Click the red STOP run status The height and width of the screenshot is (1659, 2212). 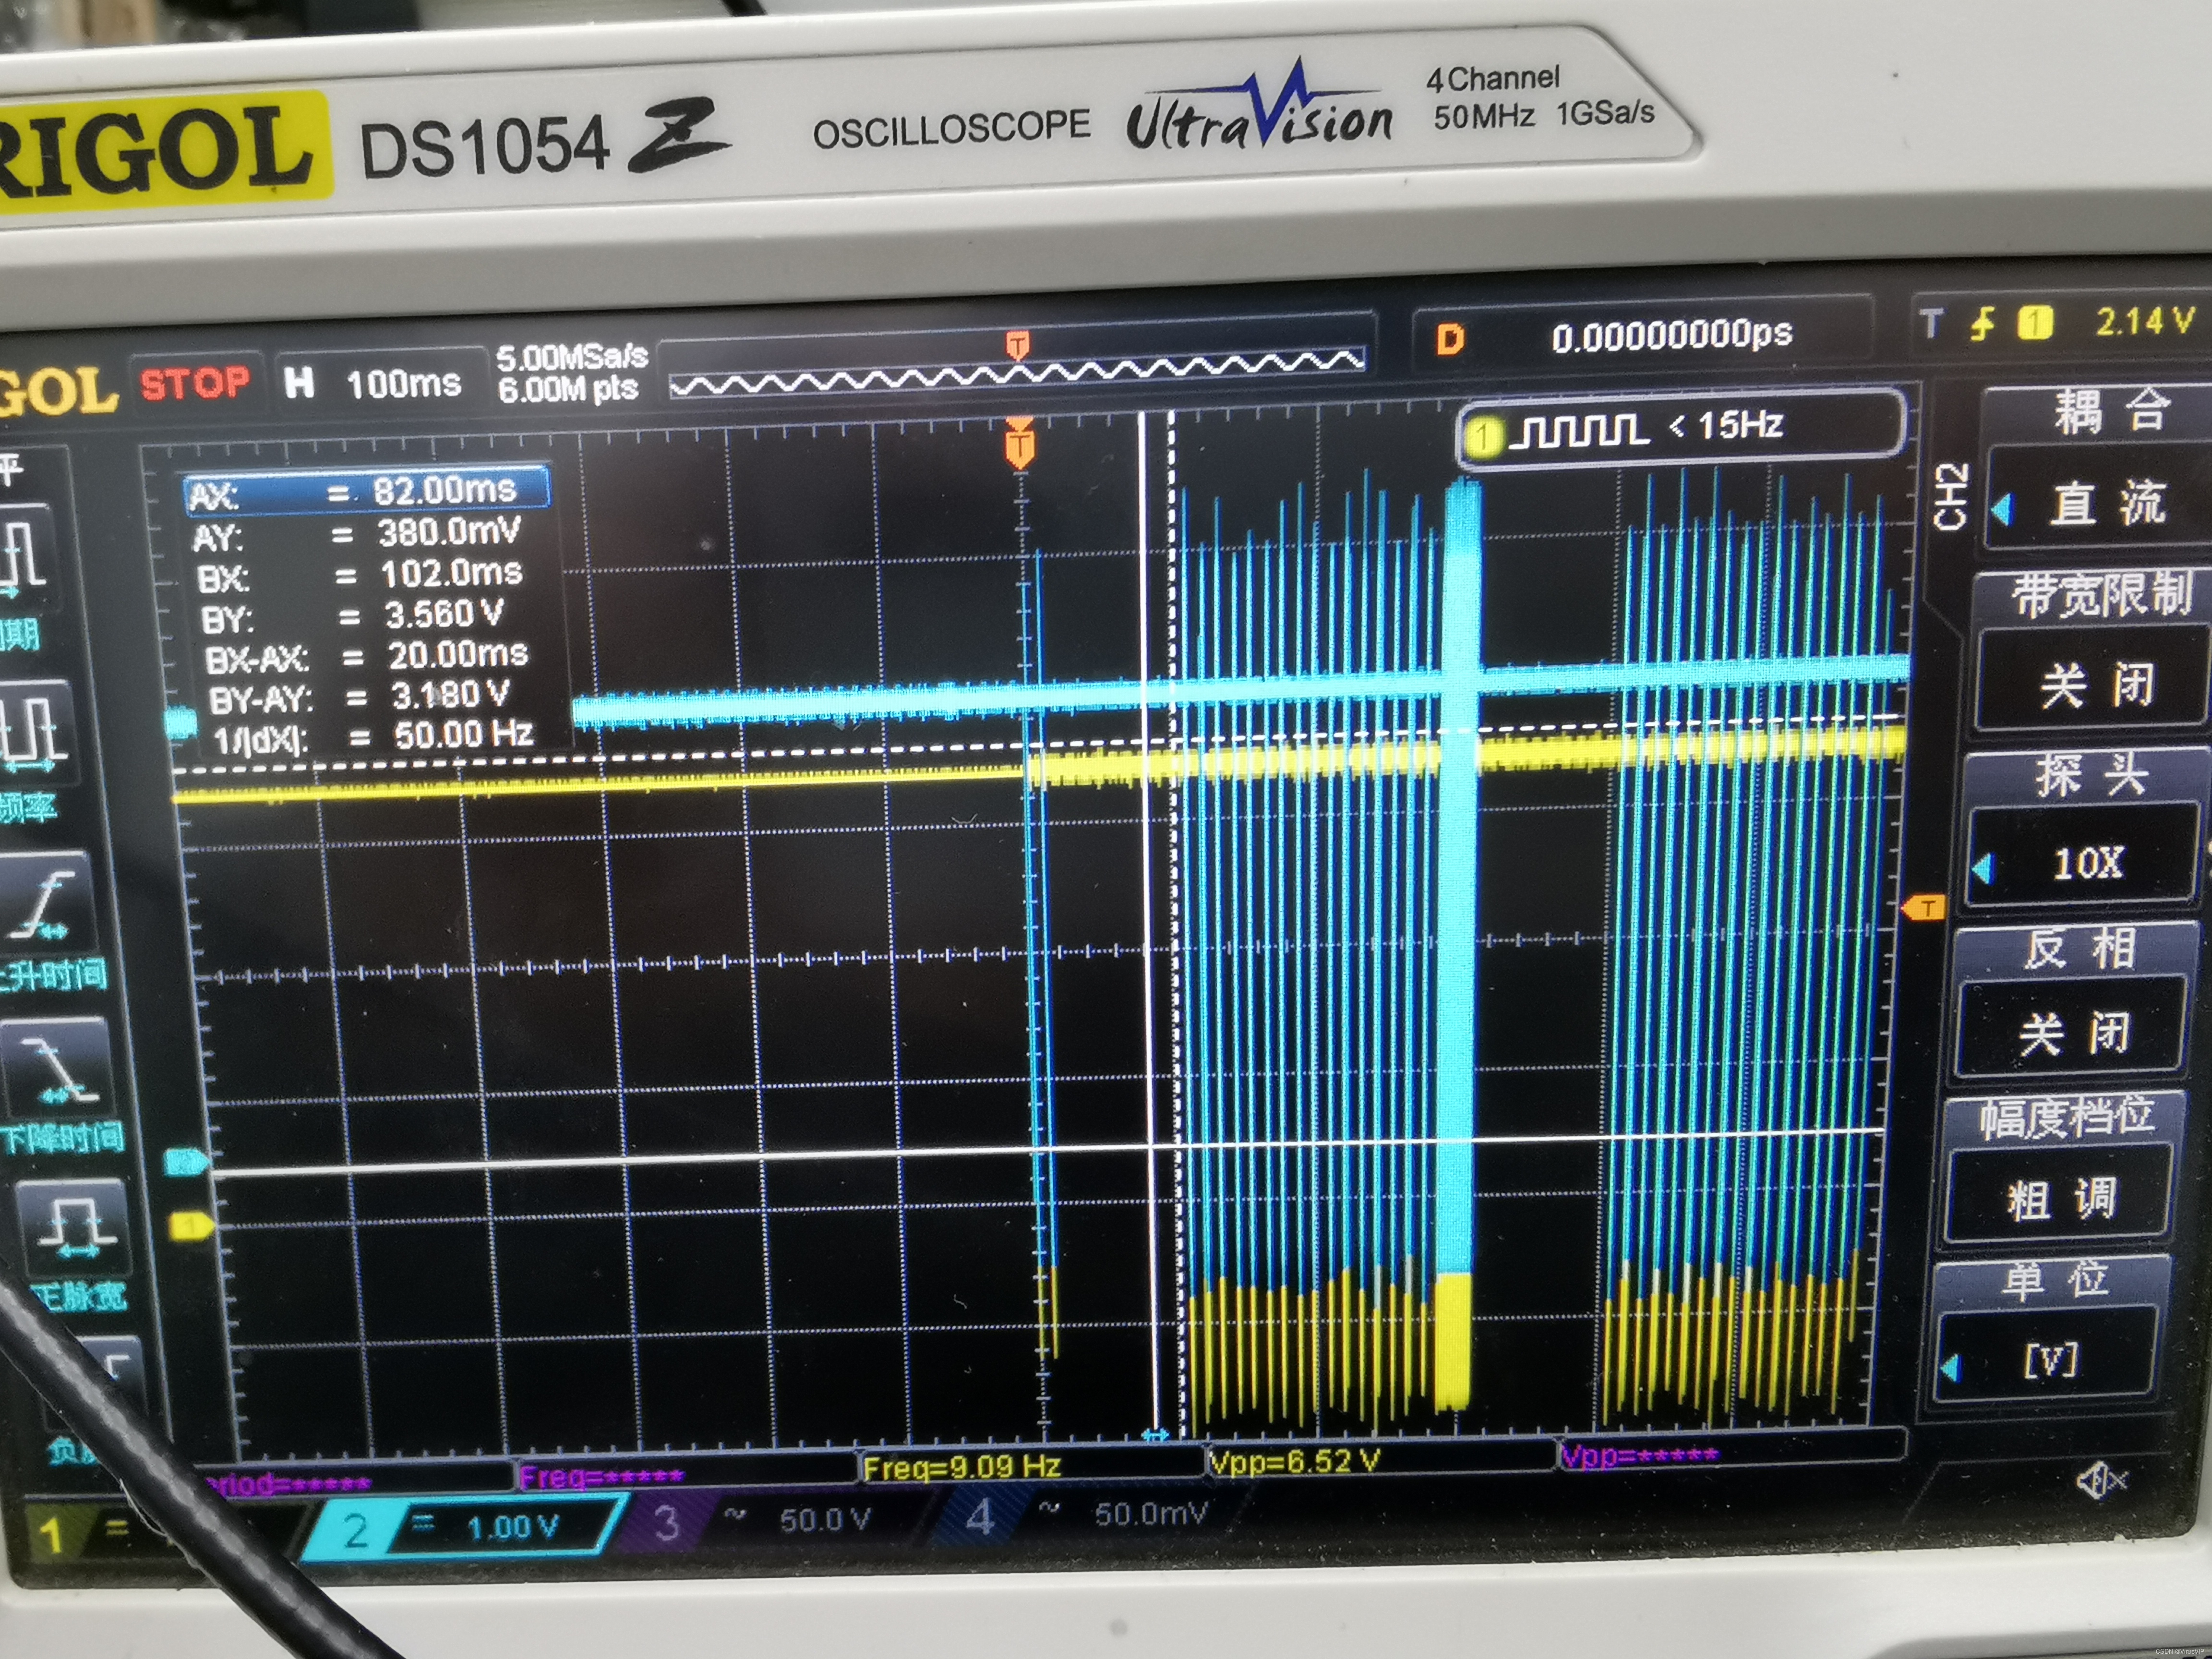195,383
